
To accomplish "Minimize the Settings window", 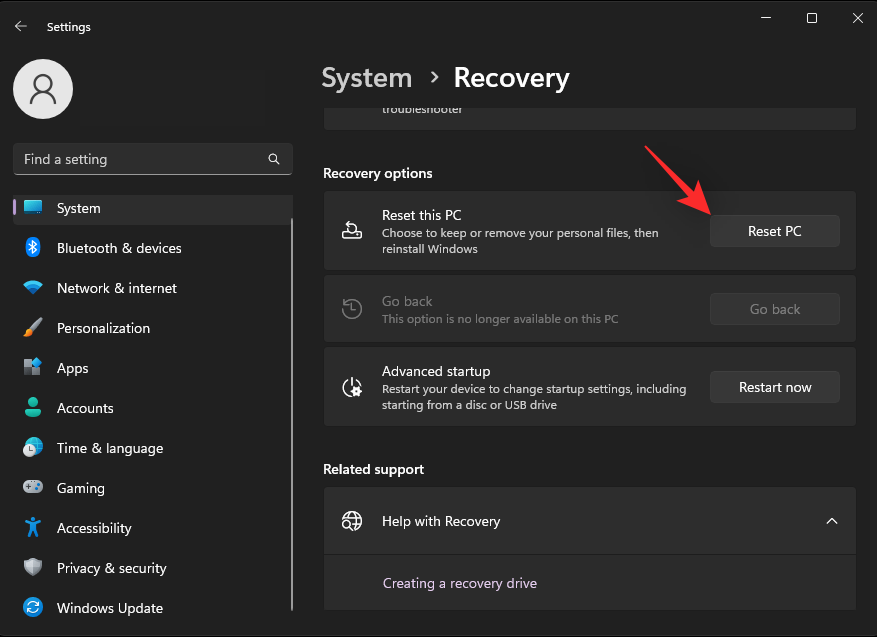I will [x=766, y=18].
